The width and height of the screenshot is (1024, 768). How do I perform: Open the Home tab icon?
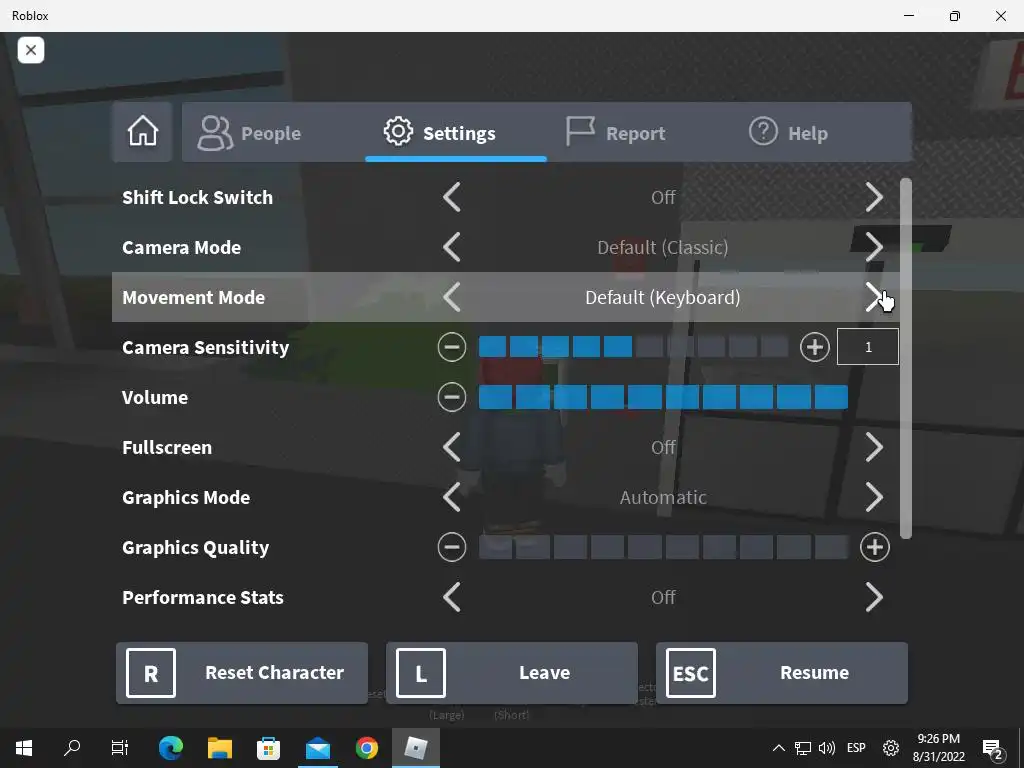point(142,132)
